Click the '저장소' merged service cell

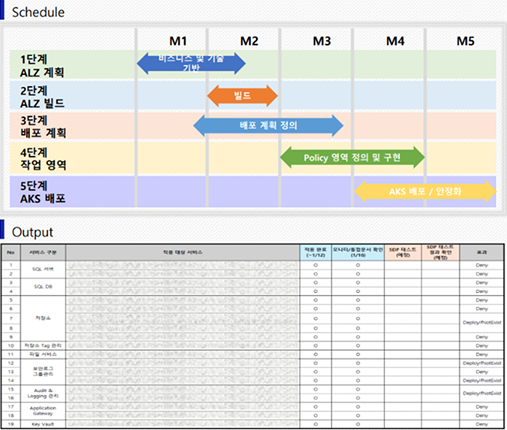tap(43, 318)
